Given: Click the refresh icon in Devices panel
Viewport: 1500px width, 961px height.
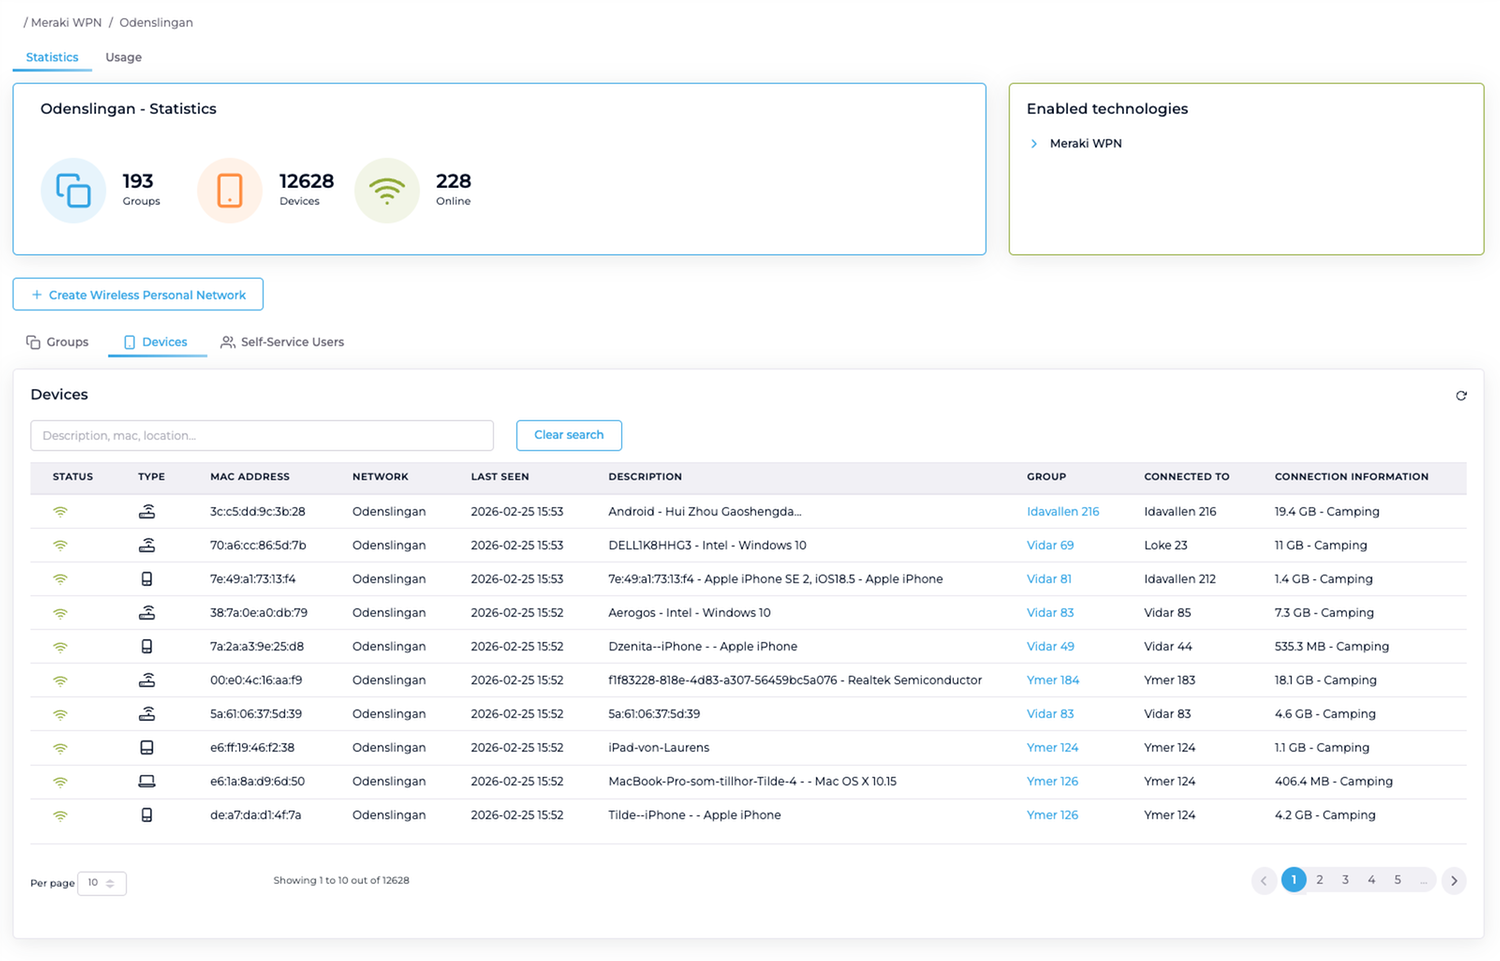Looking at the screenshot, I should point(1461,396).
